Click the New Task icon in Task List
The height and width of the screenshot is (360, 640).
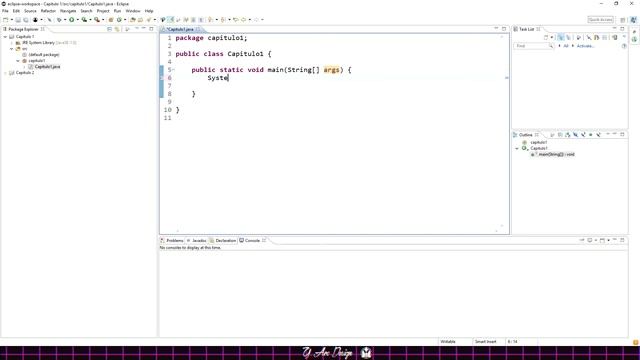coord(546,38)
